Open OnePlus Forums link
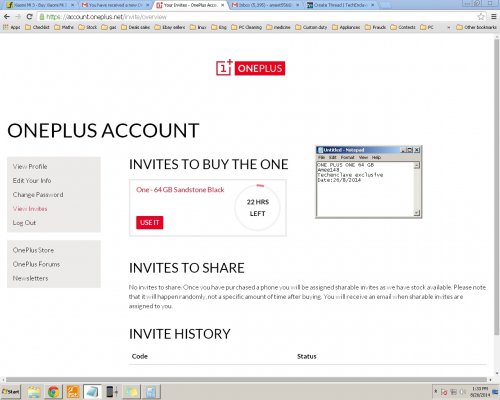 tap(36, 264)
